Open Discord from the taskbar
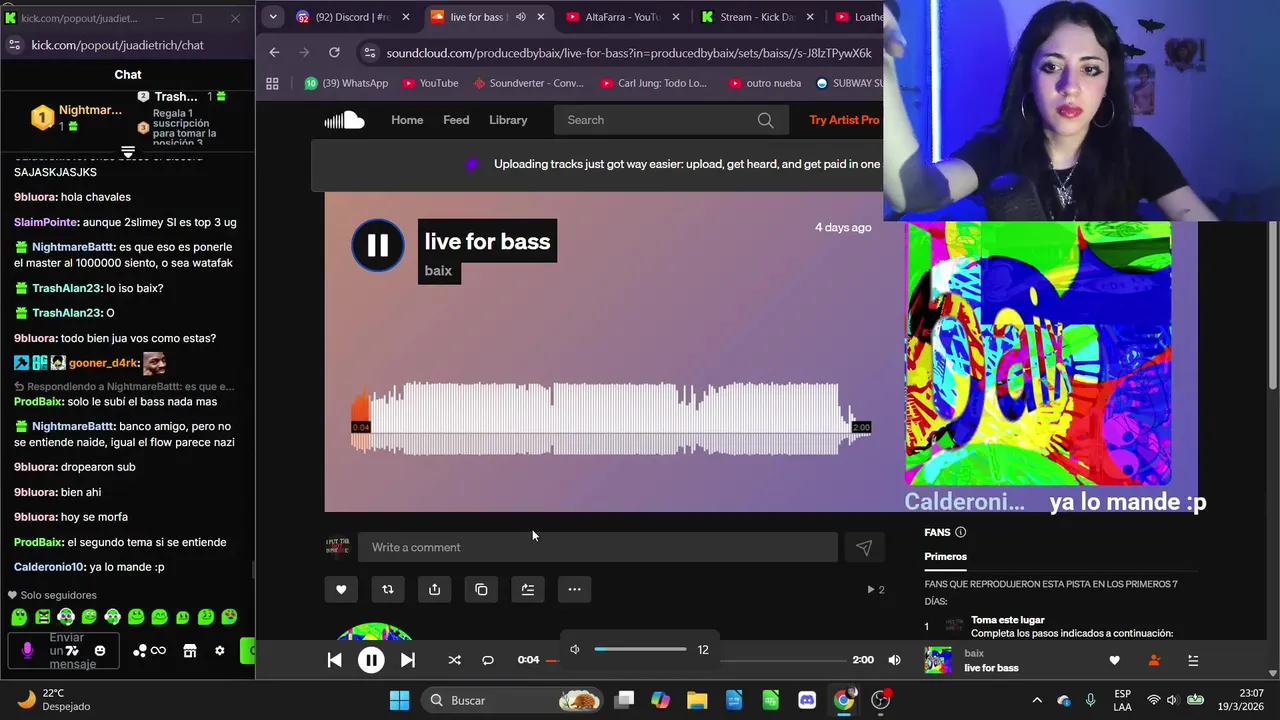1280x720 pixels. click(x=807, y=700)
